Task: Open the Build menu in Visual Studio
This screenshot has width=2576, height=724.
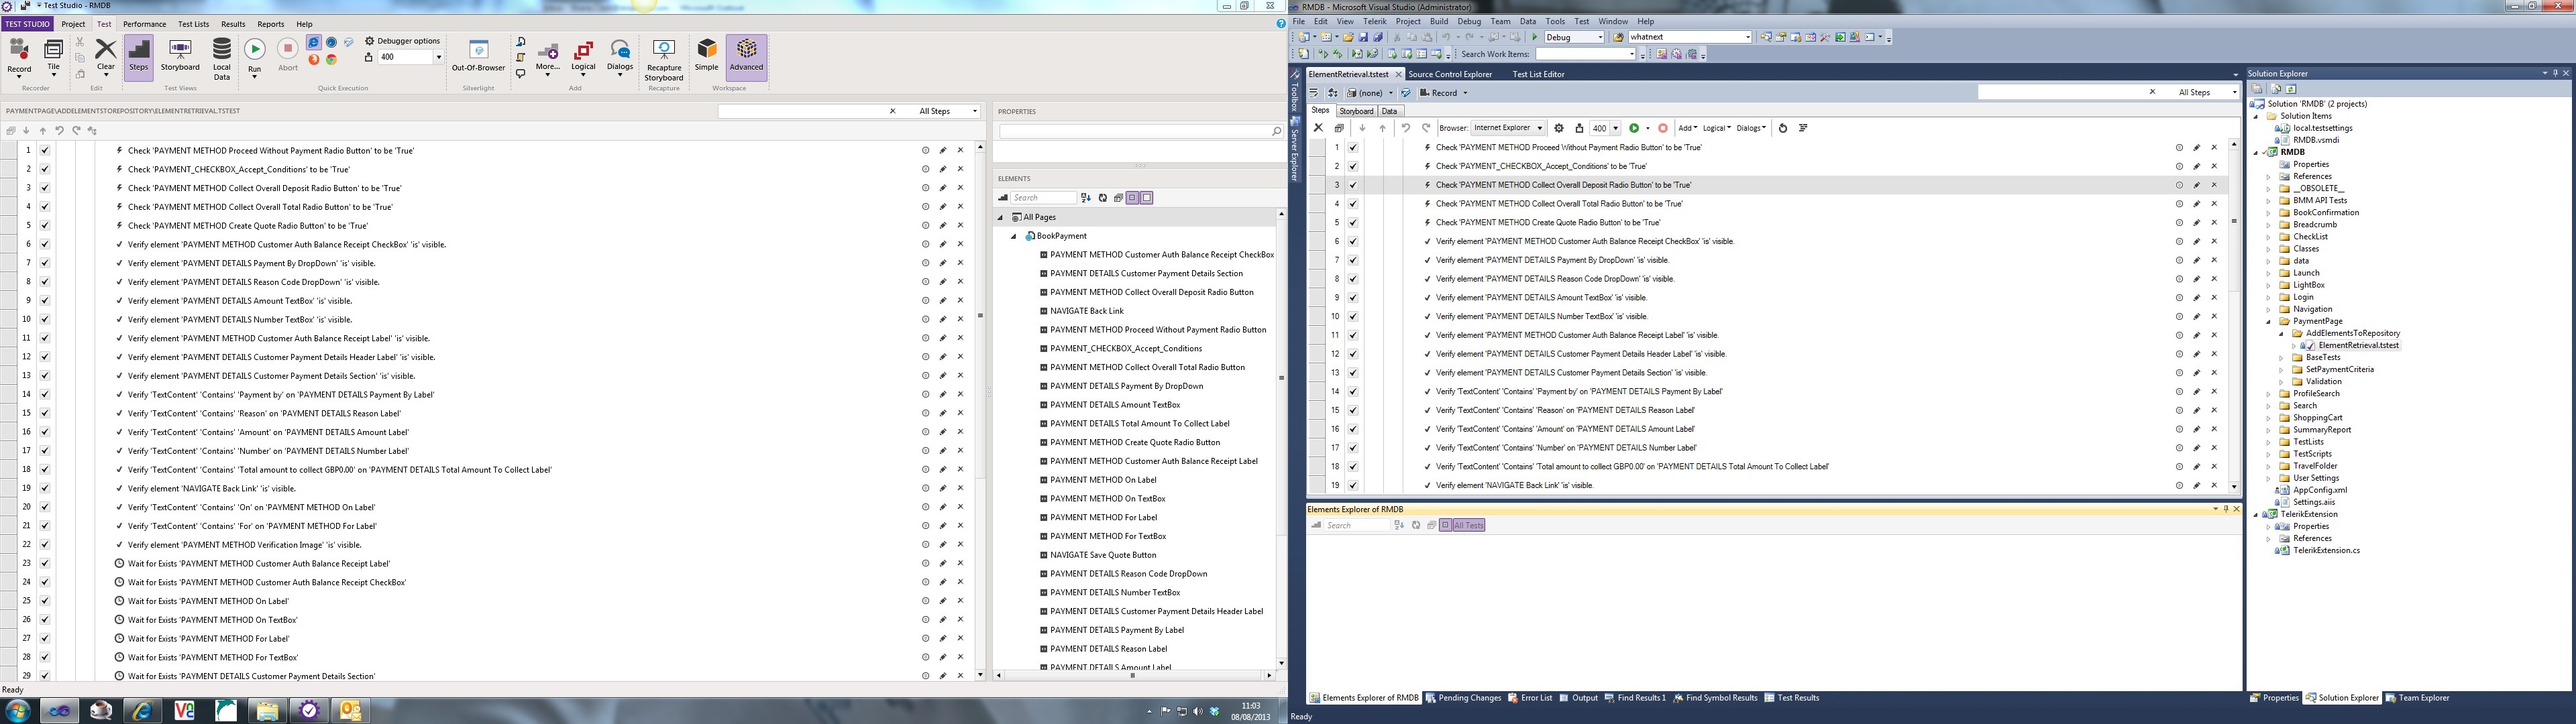Action: pyautogui.click(x=1438, y=21)
